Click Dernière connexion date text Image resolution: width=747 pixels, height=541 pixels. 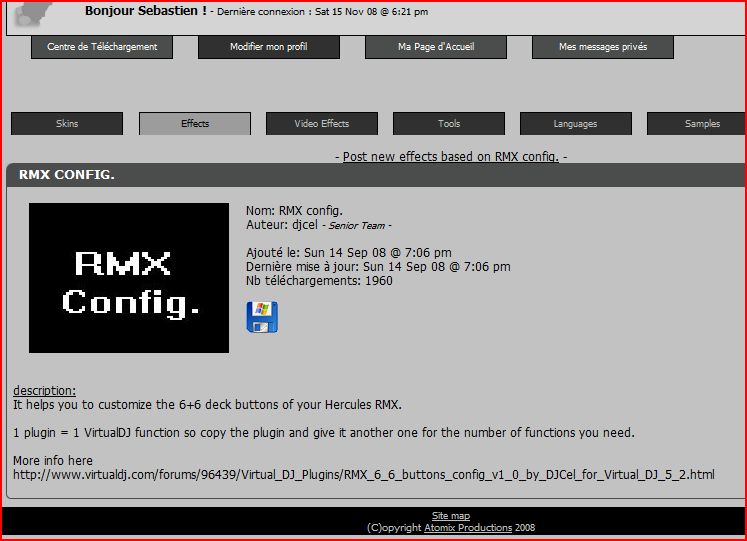pyautogui.click(x=323, y=12)
